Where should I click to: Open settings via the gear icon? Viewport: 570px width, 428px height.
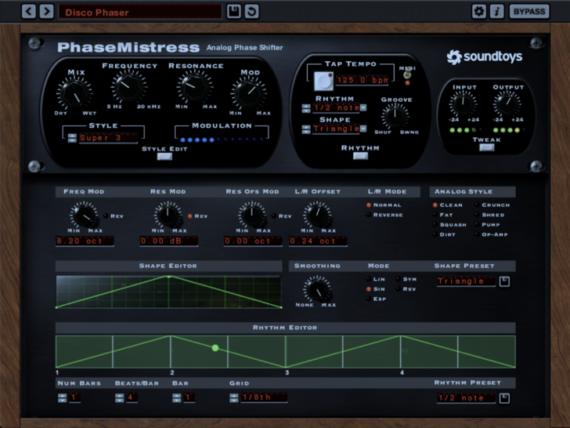(479, 11)
